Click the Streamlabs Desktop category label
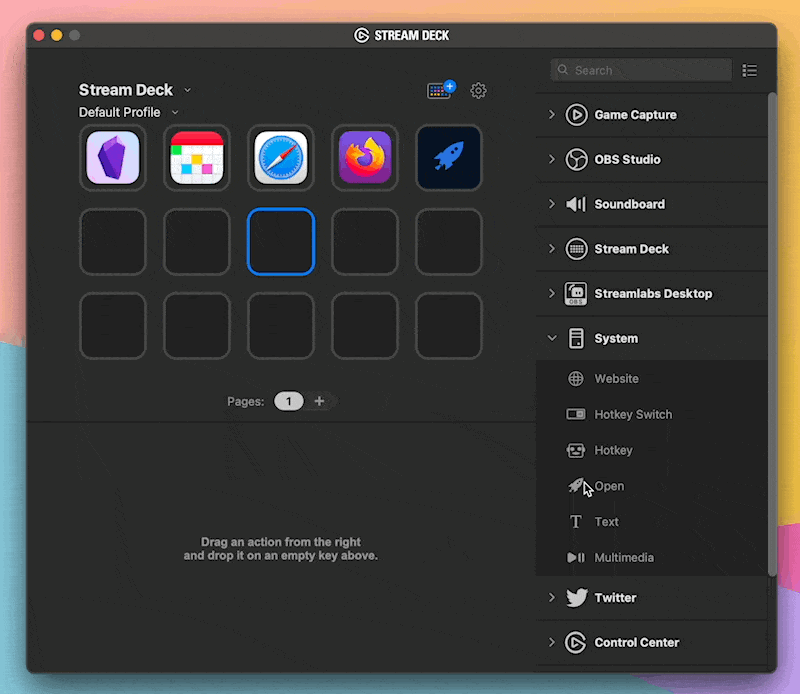This screenshot has height=694, width=800. 653,293
